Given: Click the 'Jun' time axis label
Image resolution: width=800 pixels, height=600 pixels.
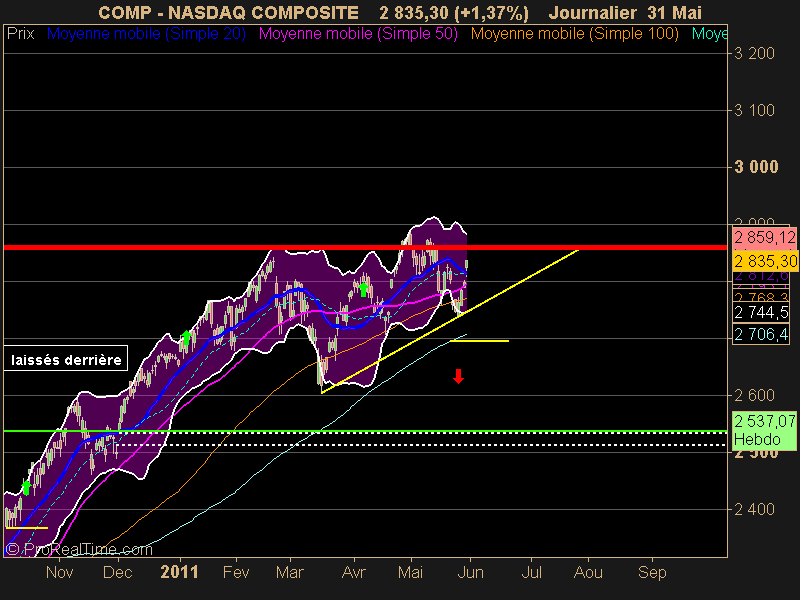Looking at the screenshot, I should pyautogui.click(x=470, y=572).
